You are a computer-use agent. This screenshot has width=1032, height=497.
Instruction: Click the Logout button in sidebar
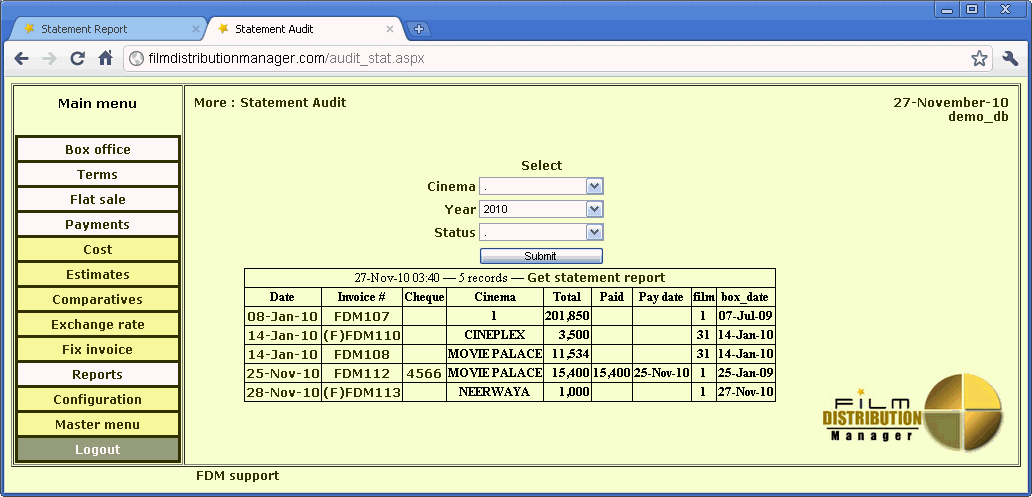pyautogui.click(x=98, y=450)
